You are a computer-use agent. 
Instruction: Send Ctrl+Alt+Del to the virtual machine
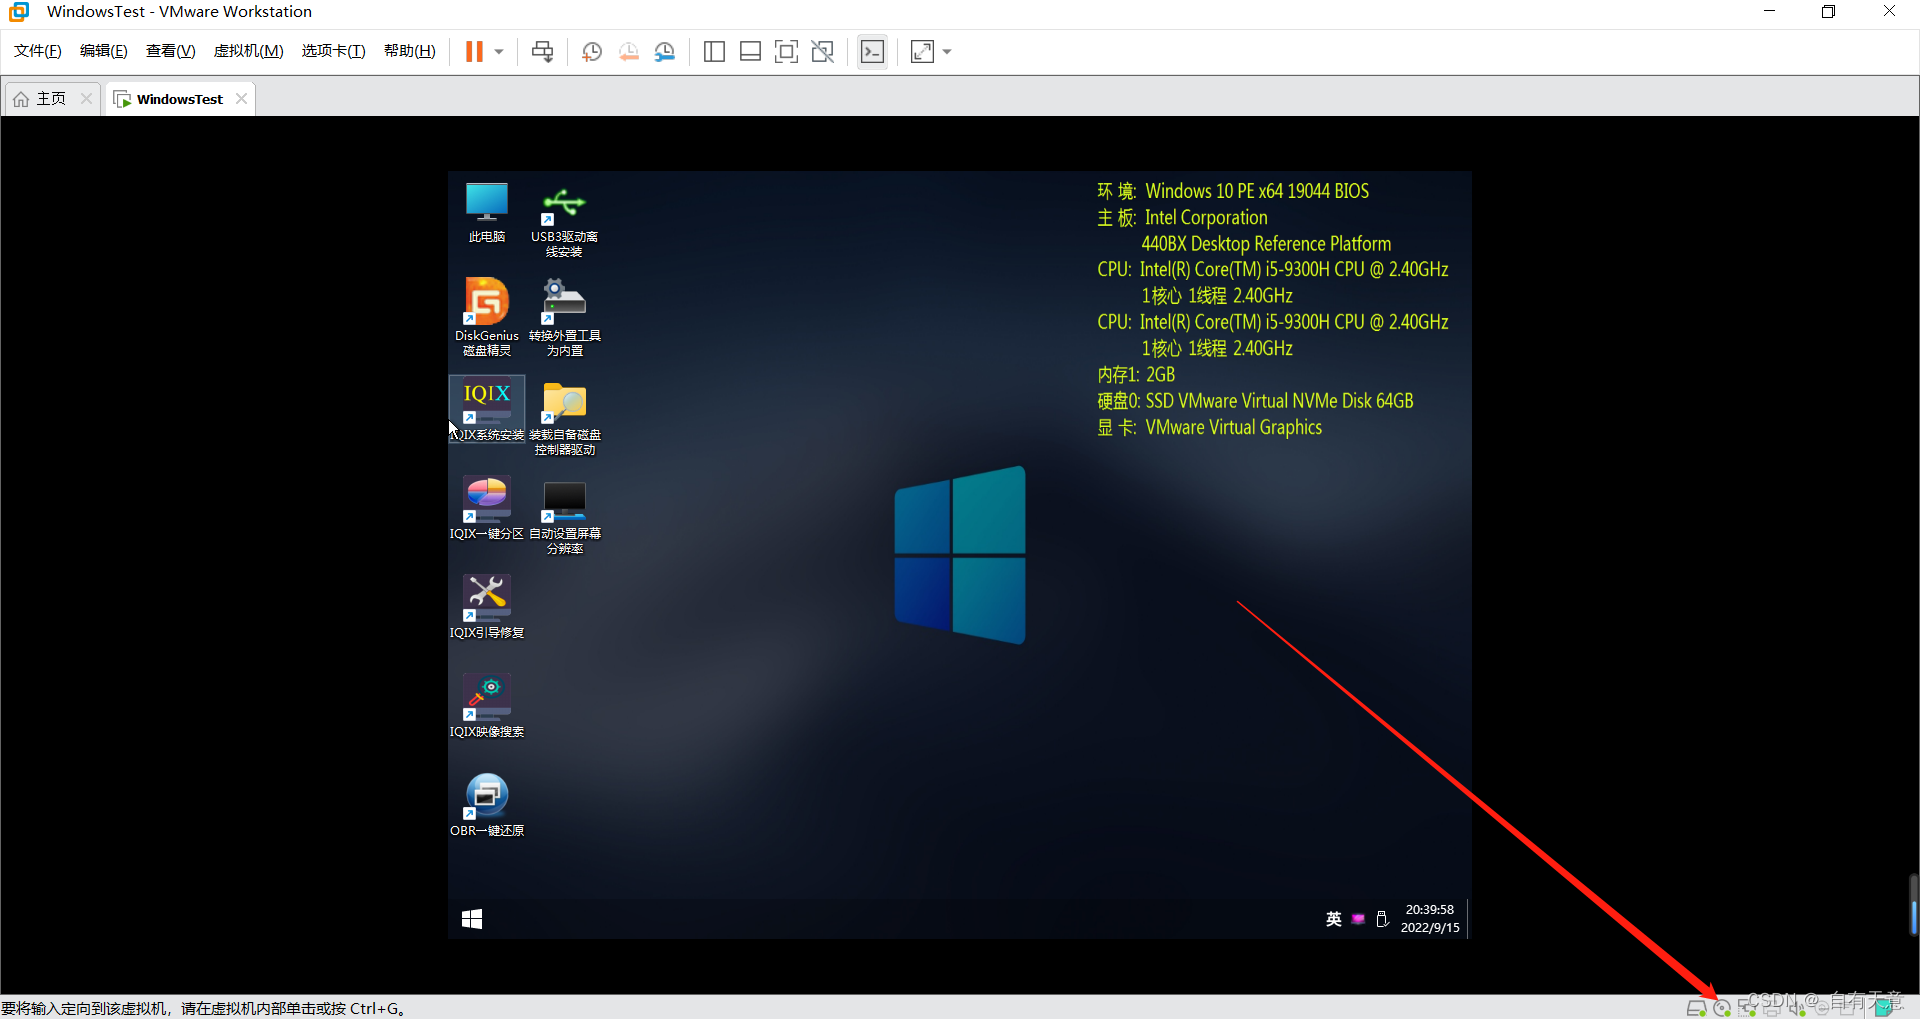tap(542, 51)
